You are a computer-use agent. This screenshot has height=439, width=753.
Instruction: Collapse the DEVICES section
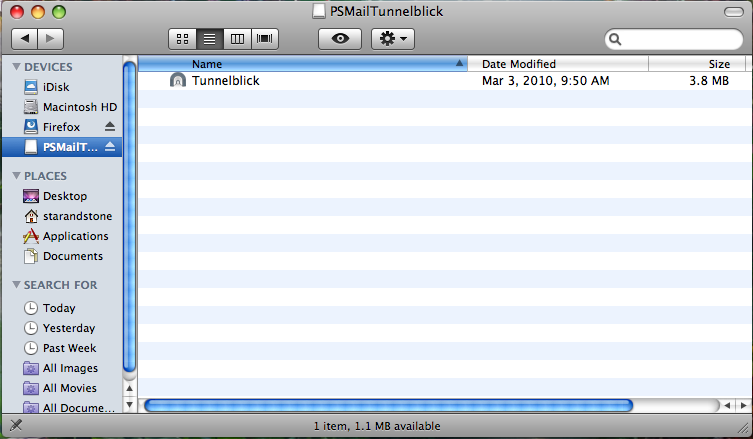[16, 67]
